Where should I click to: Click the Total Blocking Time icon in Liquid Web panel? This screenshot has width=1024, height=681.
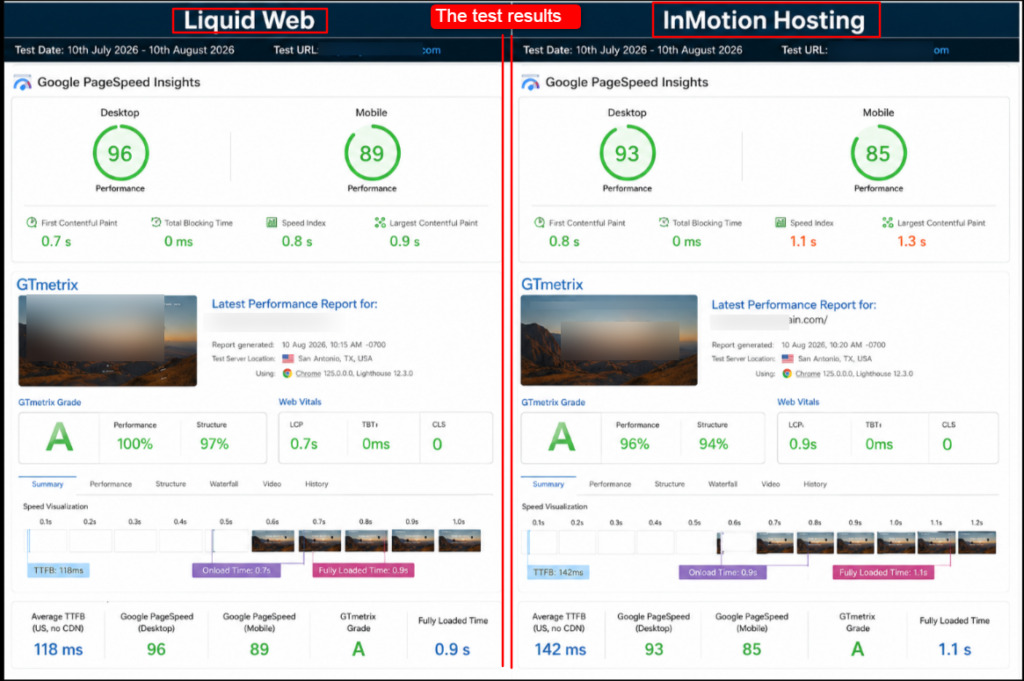(155, 223)
